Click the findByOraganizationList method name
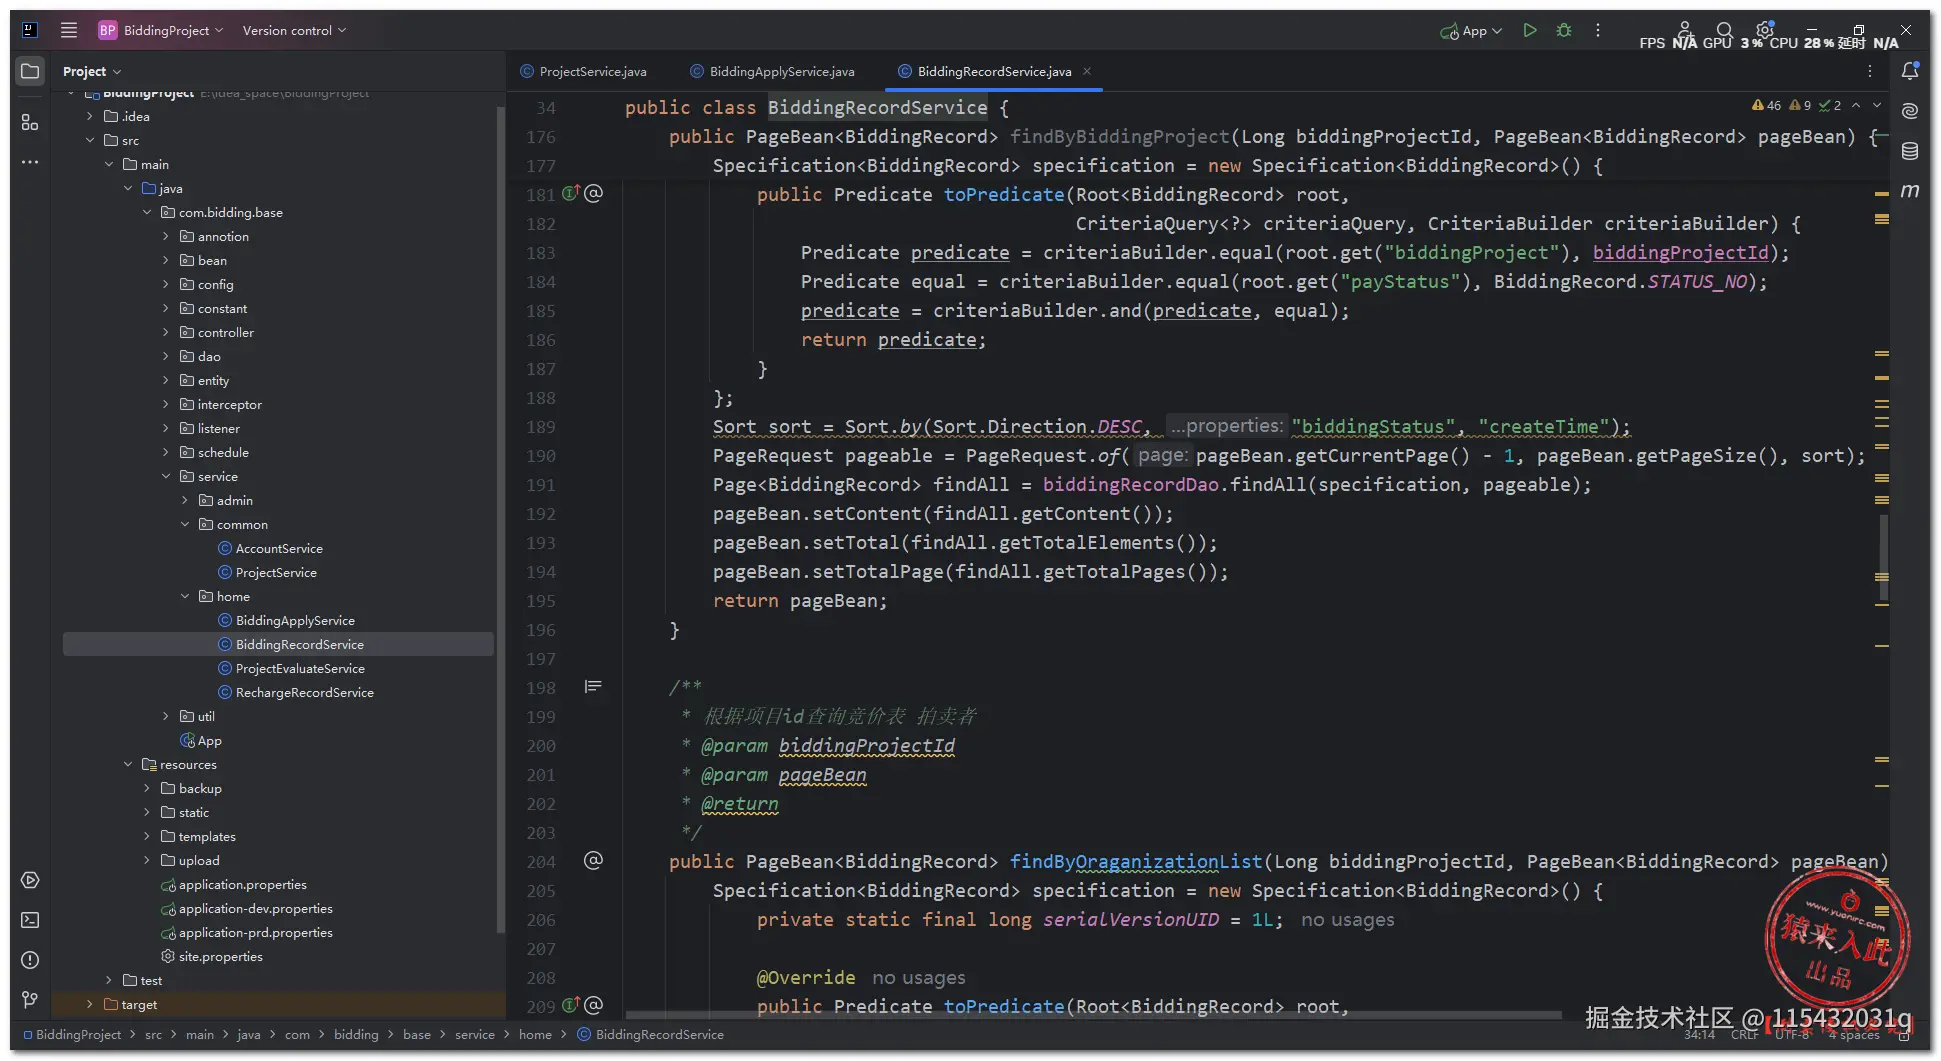The image size is (1941, 1061). [1136, 861]
